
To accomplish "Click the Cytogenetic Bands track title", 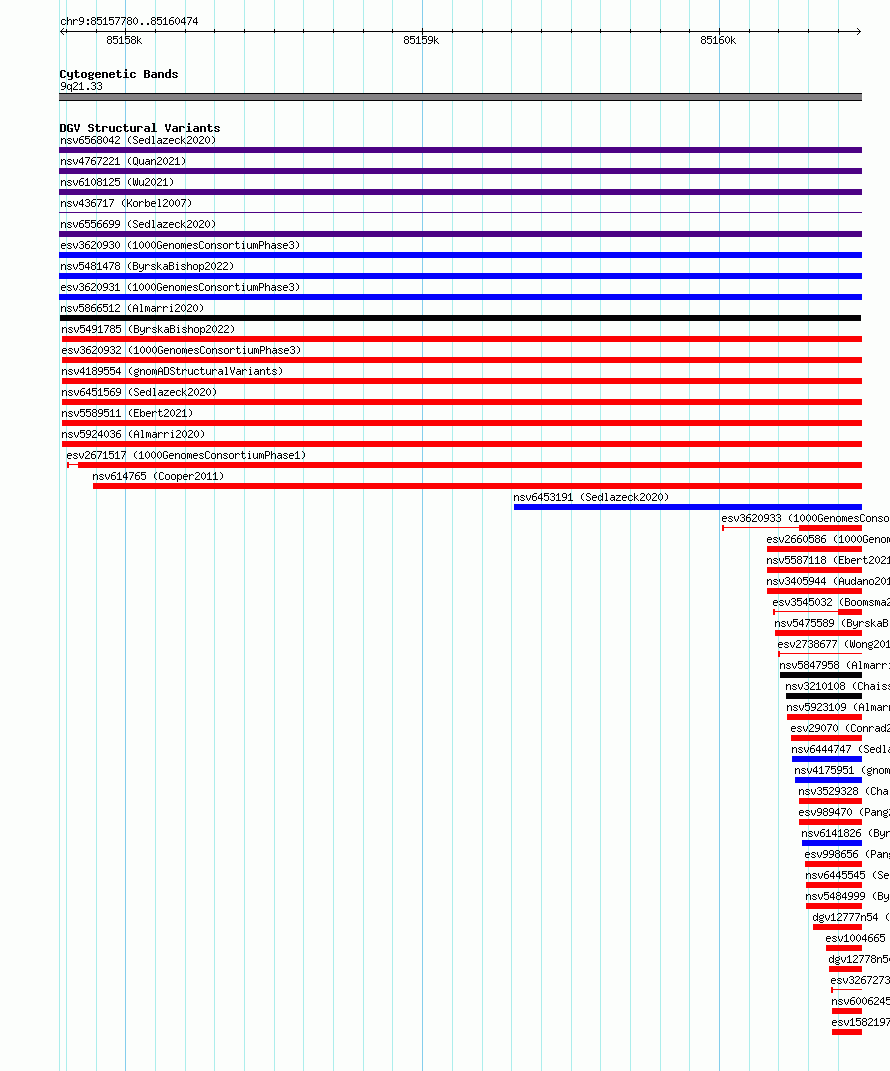I will point(119,74).
